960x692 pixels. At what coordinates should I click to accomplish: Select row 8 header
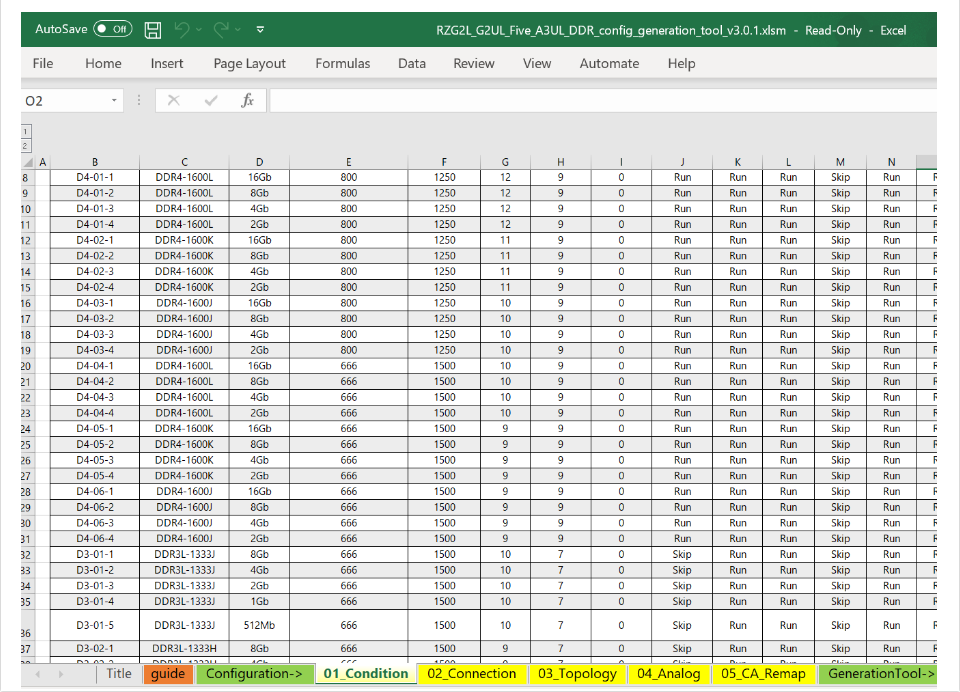tap(28, 178)
